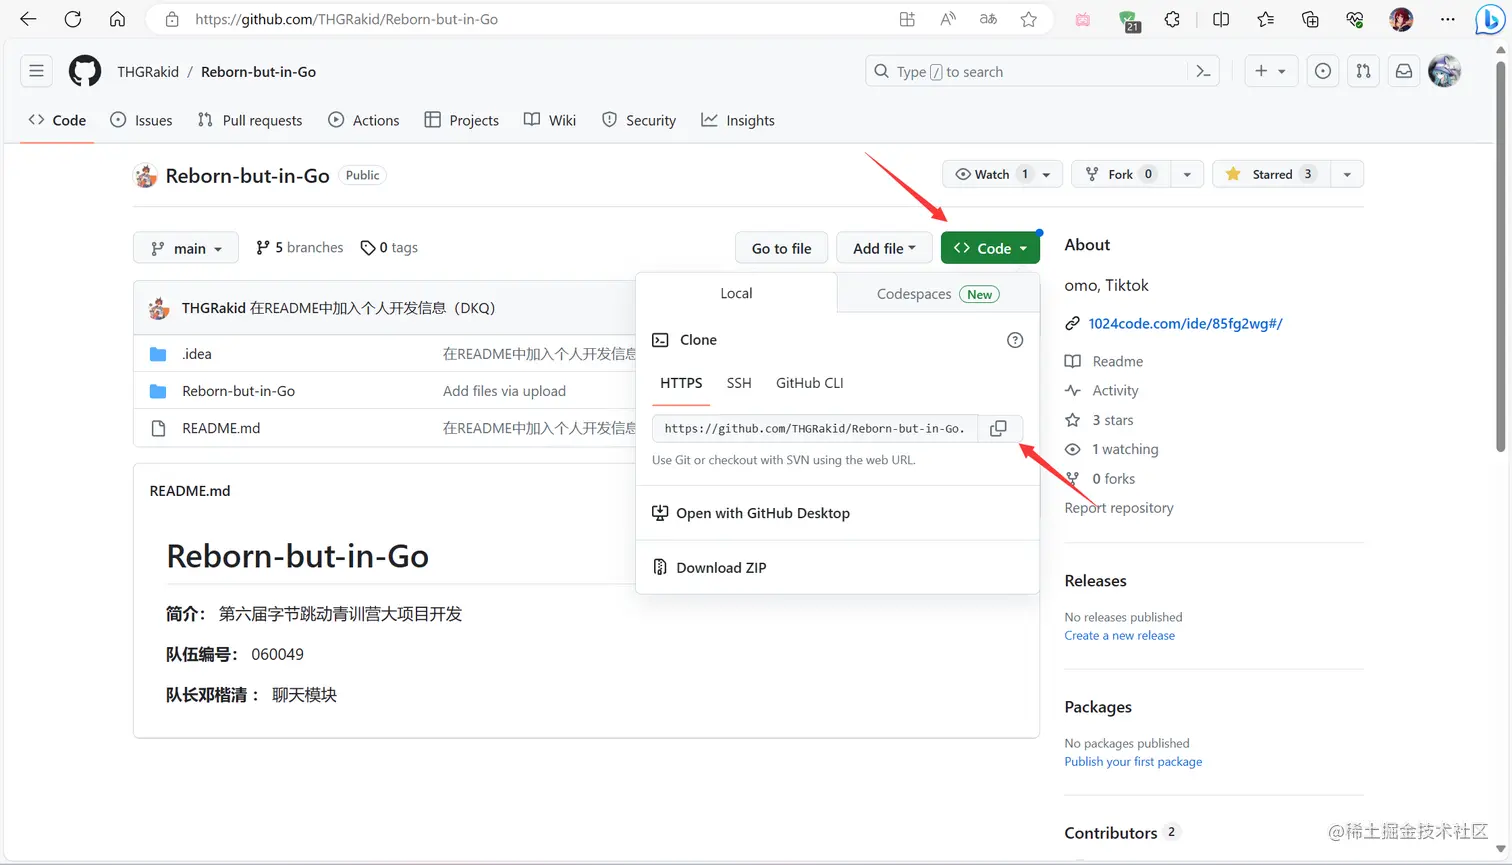Viewport: 1512px width, 865px height.
Task: Open the browser extensions puzzle icon
Action: click(x=1172, y=19)
